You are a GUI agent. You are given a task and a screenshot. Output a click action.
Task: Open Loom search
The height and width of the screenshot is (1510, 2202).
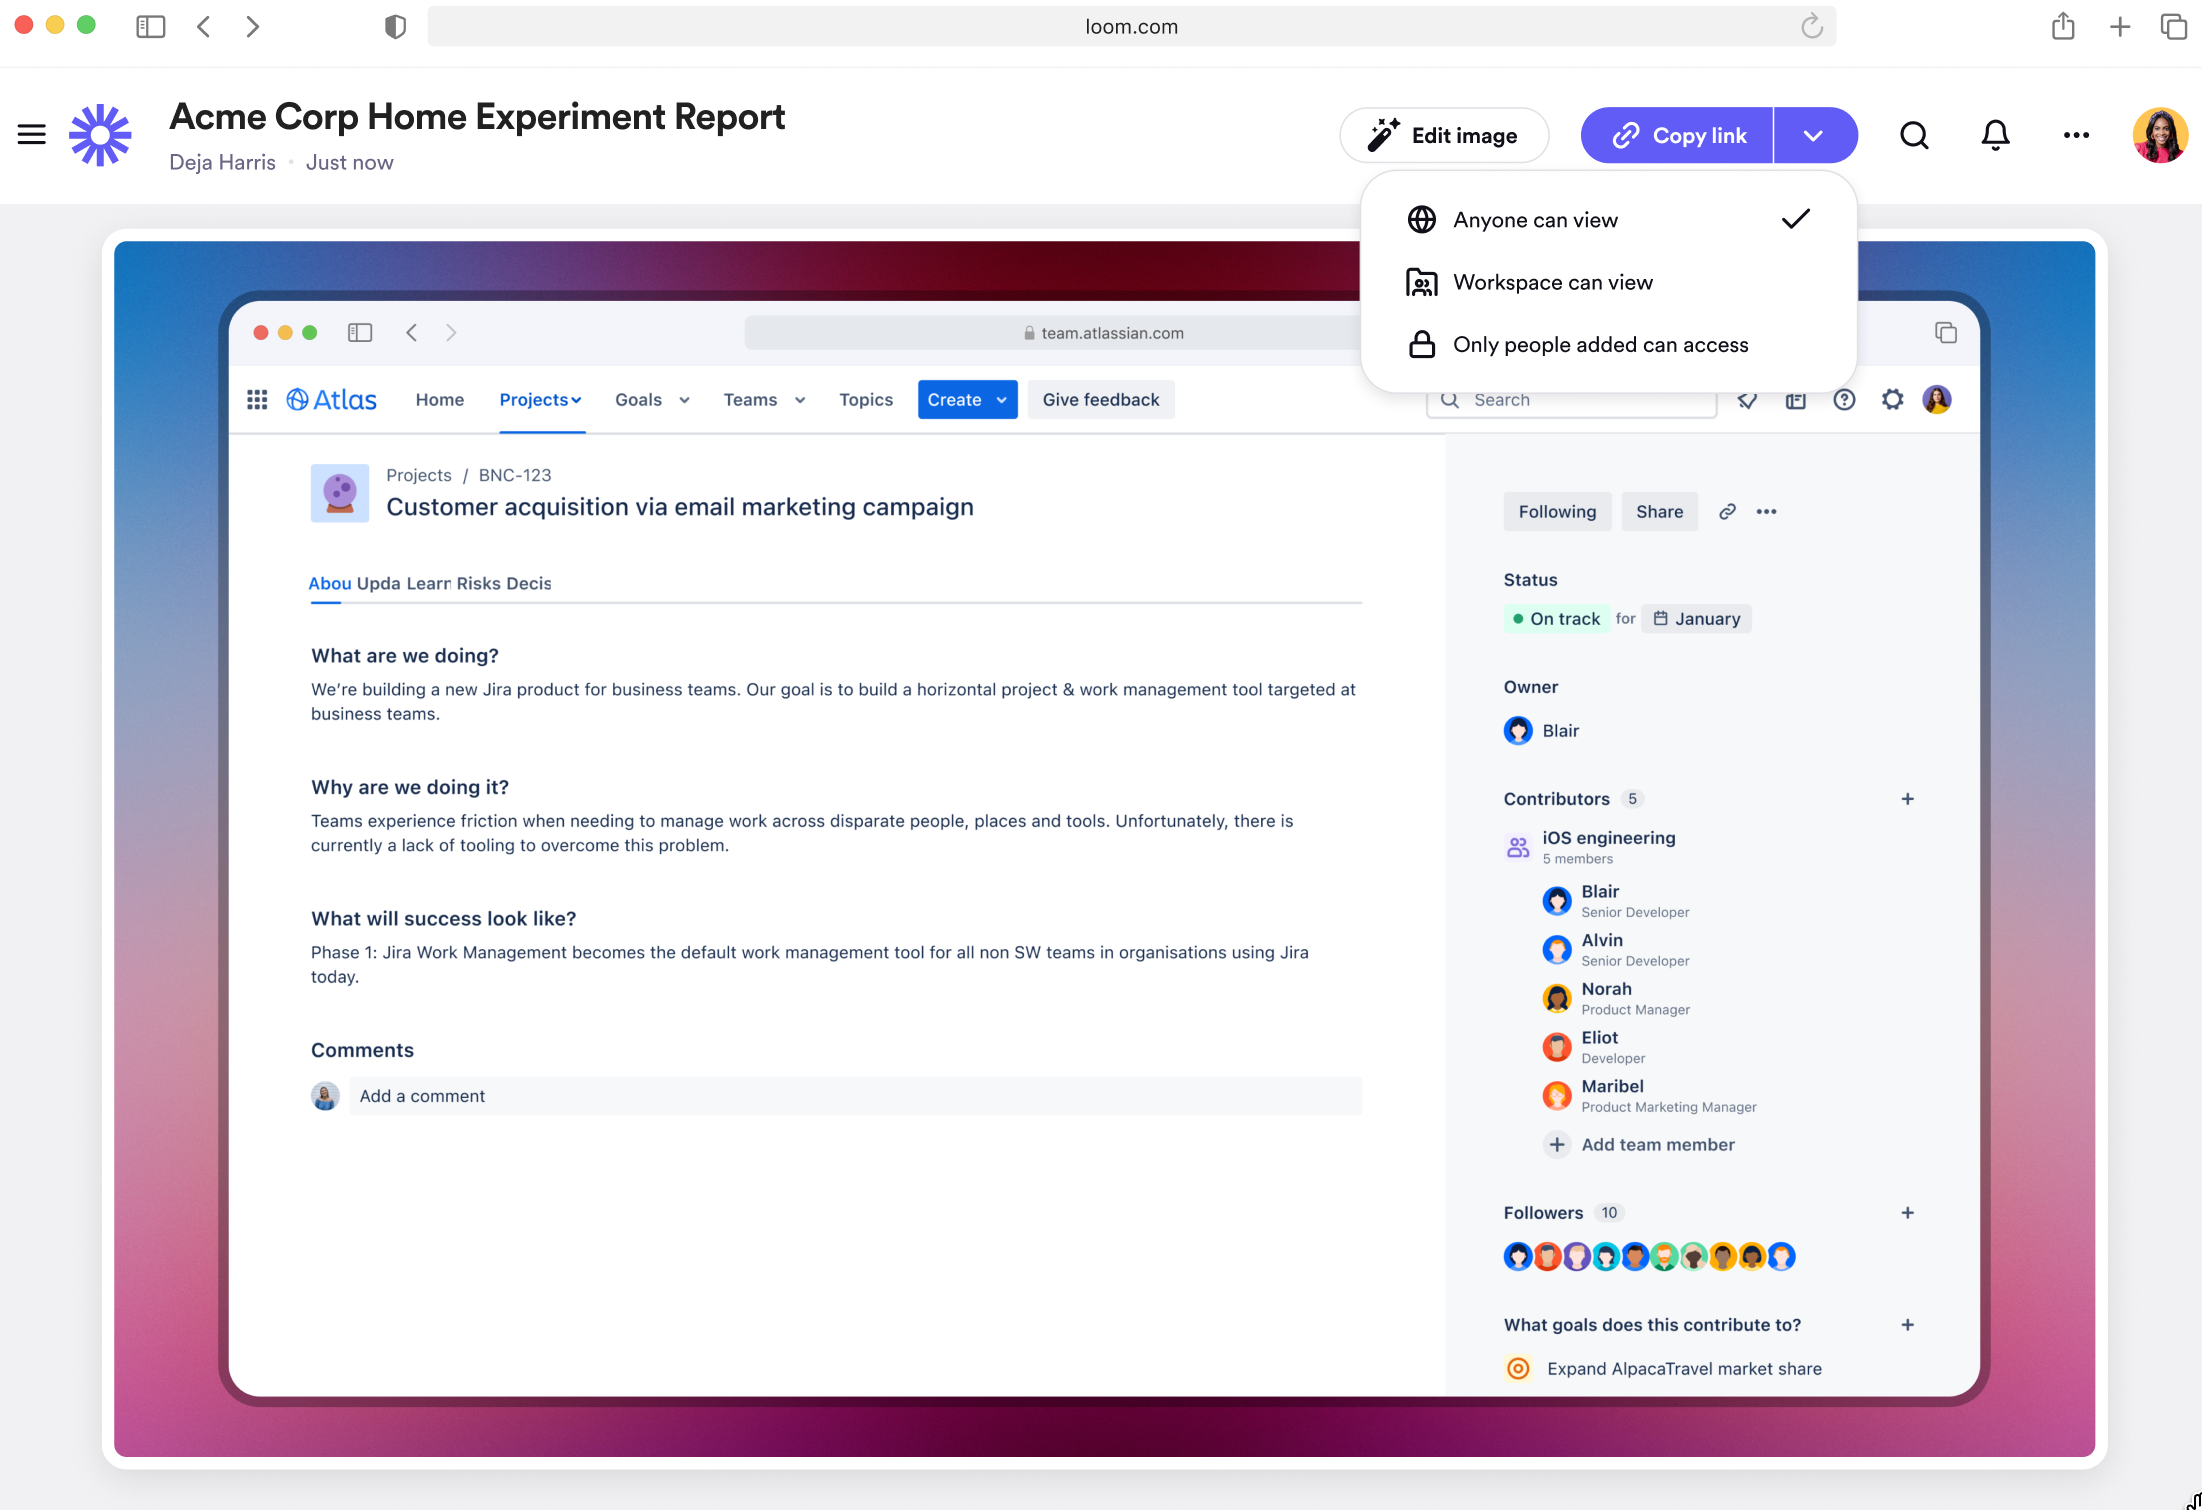[1914, 135]
